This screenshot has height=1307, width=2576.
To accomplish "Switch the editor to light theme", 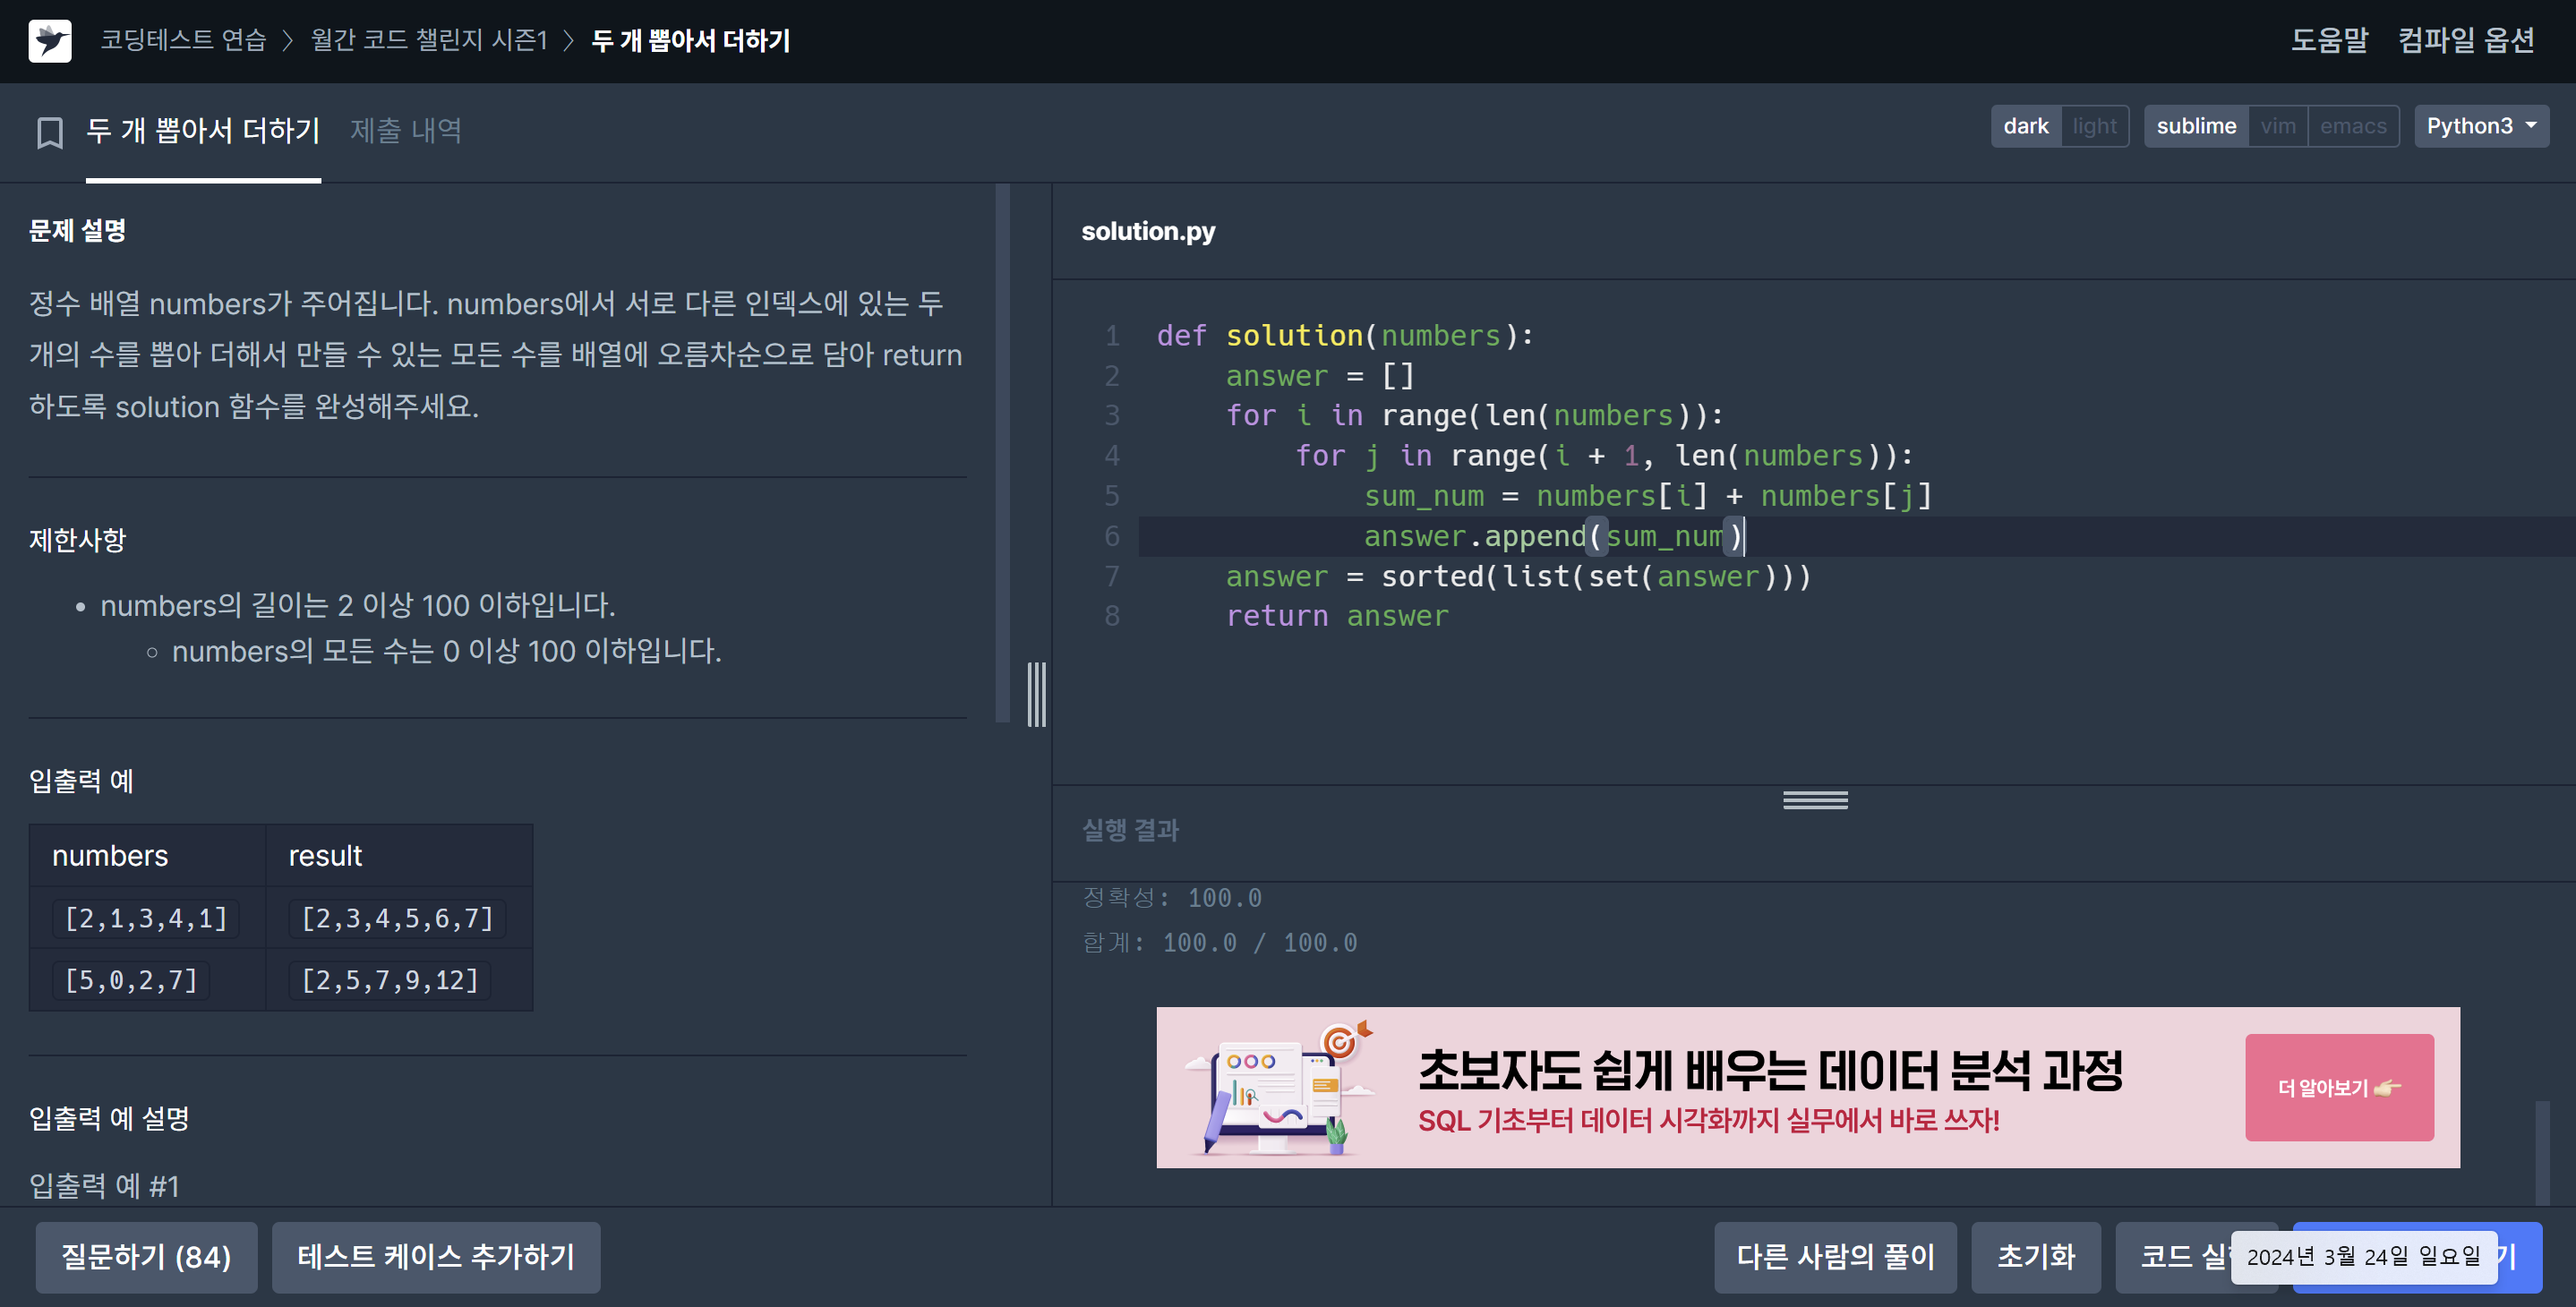I will pos(2094,125).
